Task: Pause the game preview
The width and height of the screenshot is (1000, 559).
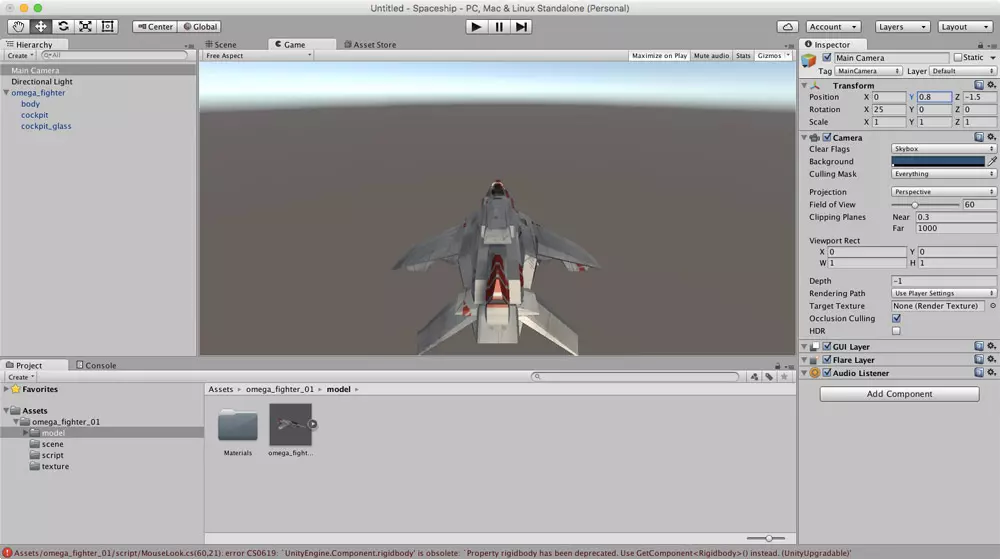Action: [x=499, y=27]
